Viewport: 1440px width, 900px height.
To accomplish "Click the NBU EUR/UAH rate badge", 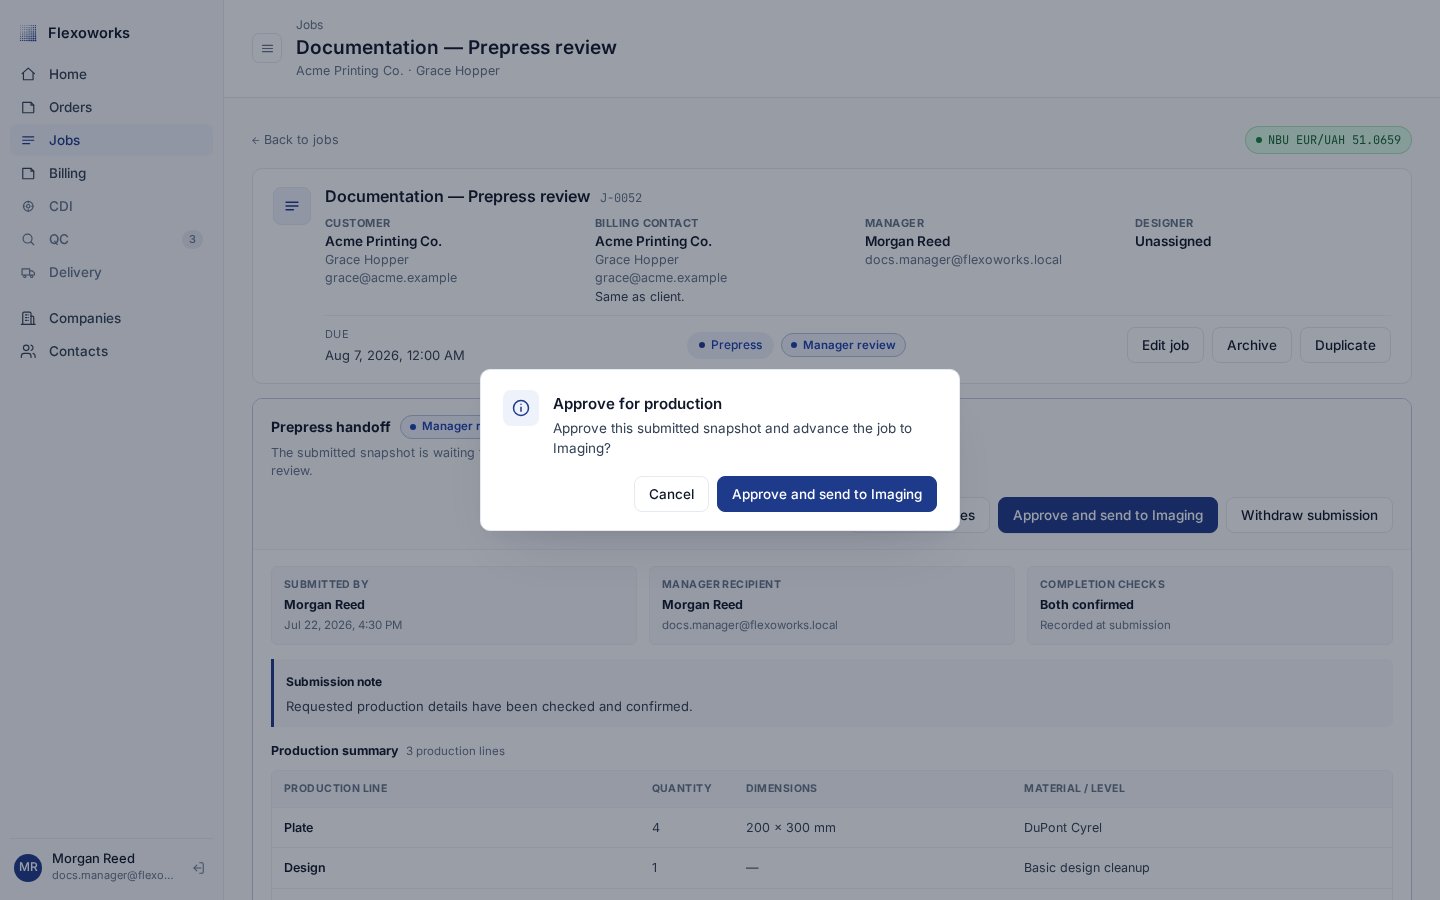I will pos(1328,140).
